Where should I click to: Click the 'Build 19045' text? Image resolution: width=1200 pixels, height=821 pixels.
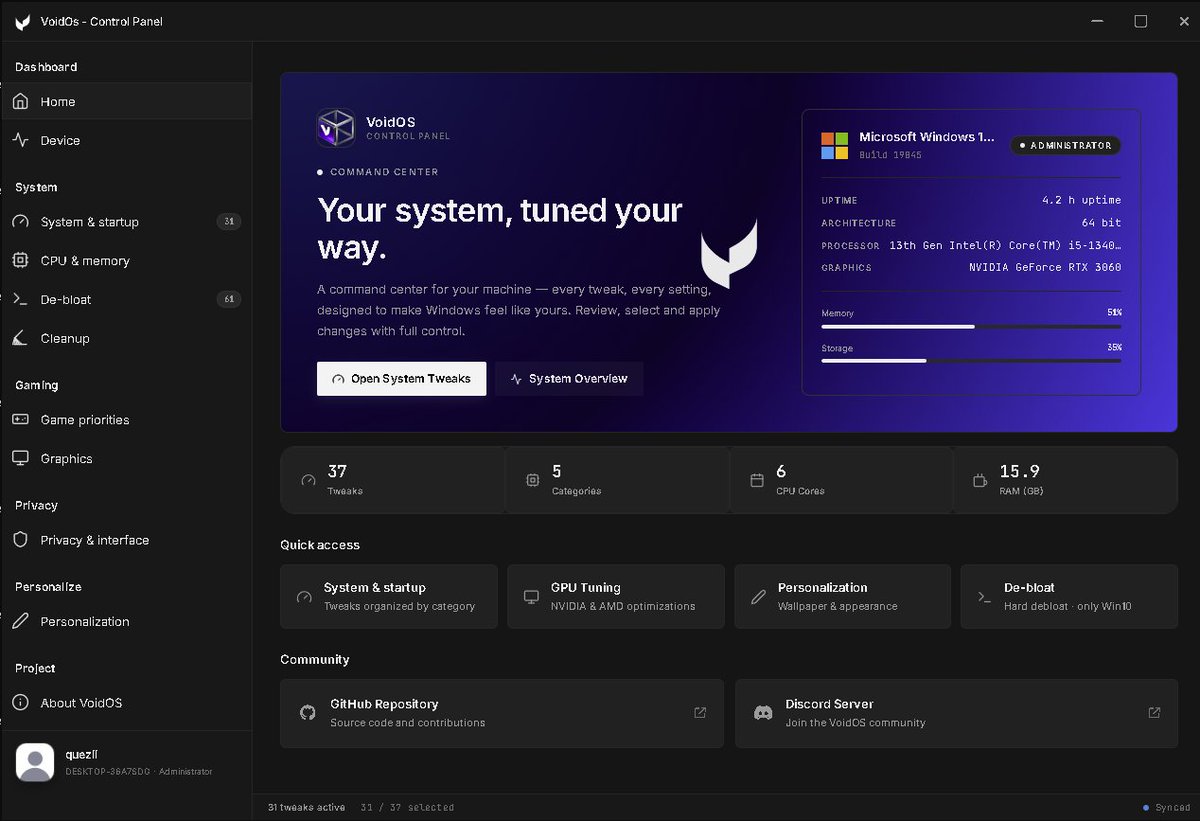[x=890, y=155]
